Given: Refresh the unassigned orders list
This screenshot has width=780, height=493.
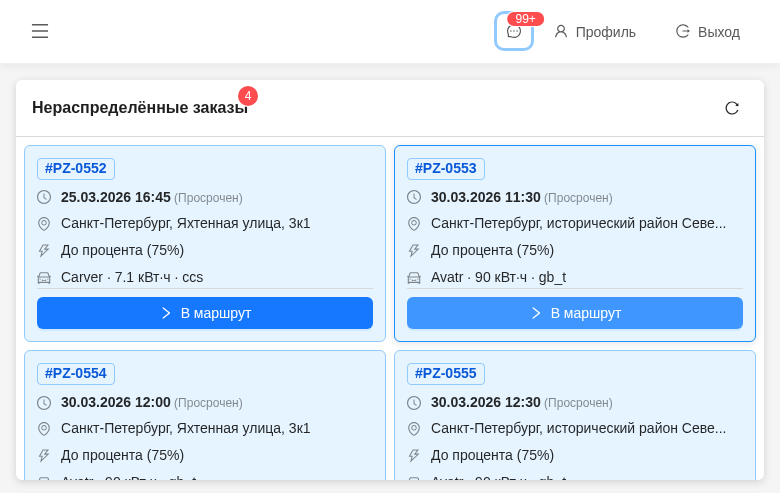Looking at the screenshot, I should (732, 108).
